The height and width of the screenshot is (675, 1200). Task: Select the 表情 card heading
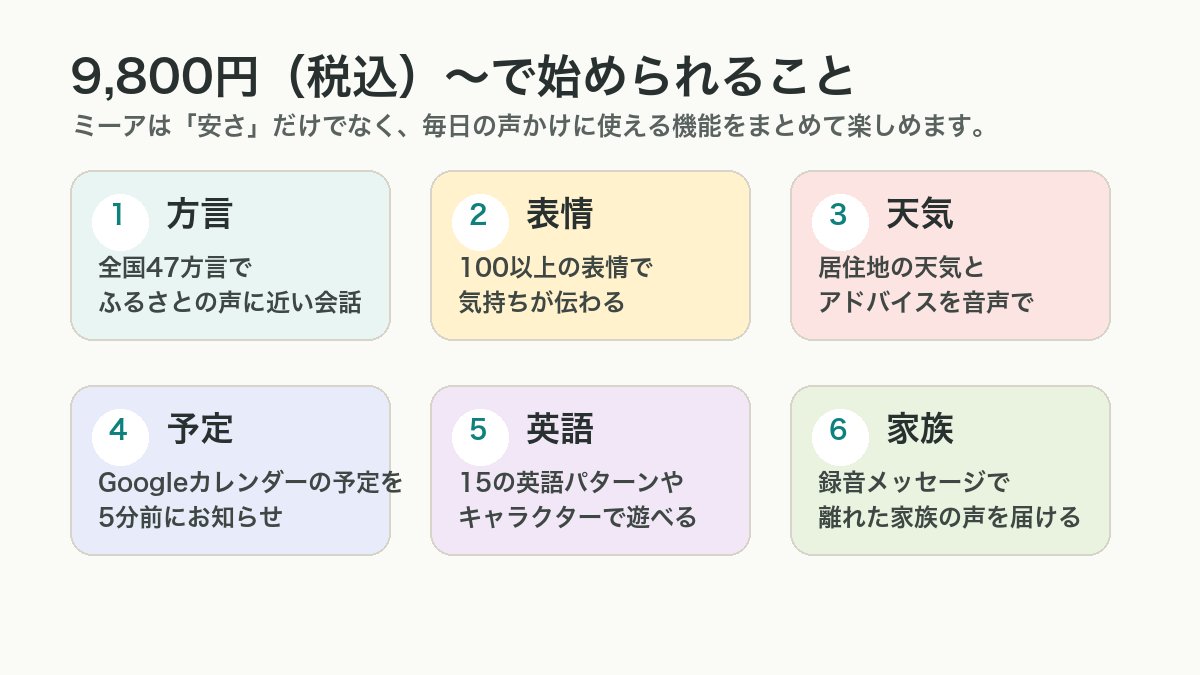(560, 214)
